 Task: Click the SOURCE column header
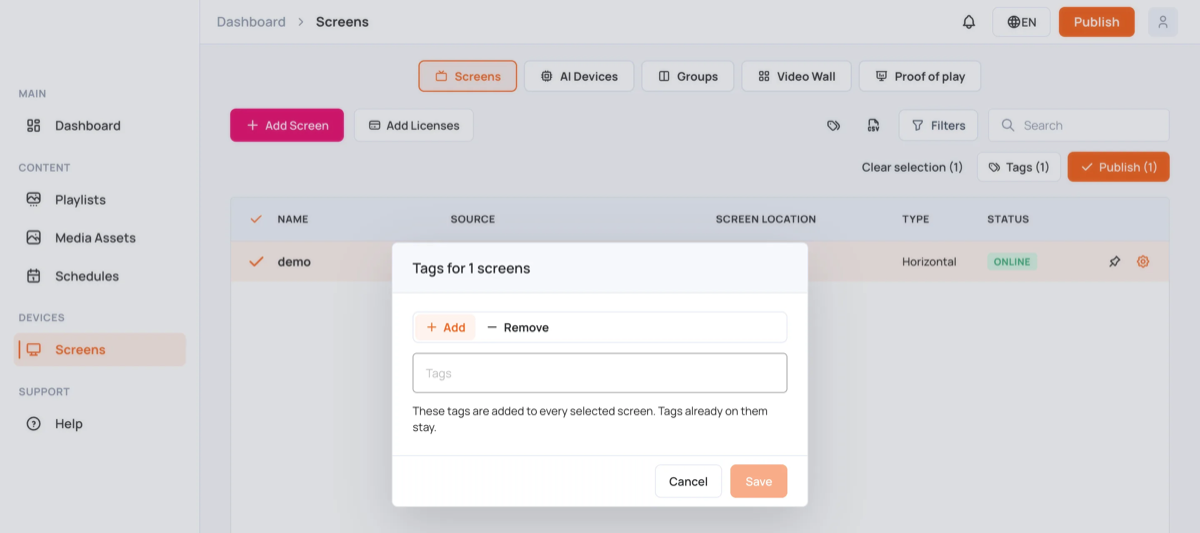coord(473,219)
